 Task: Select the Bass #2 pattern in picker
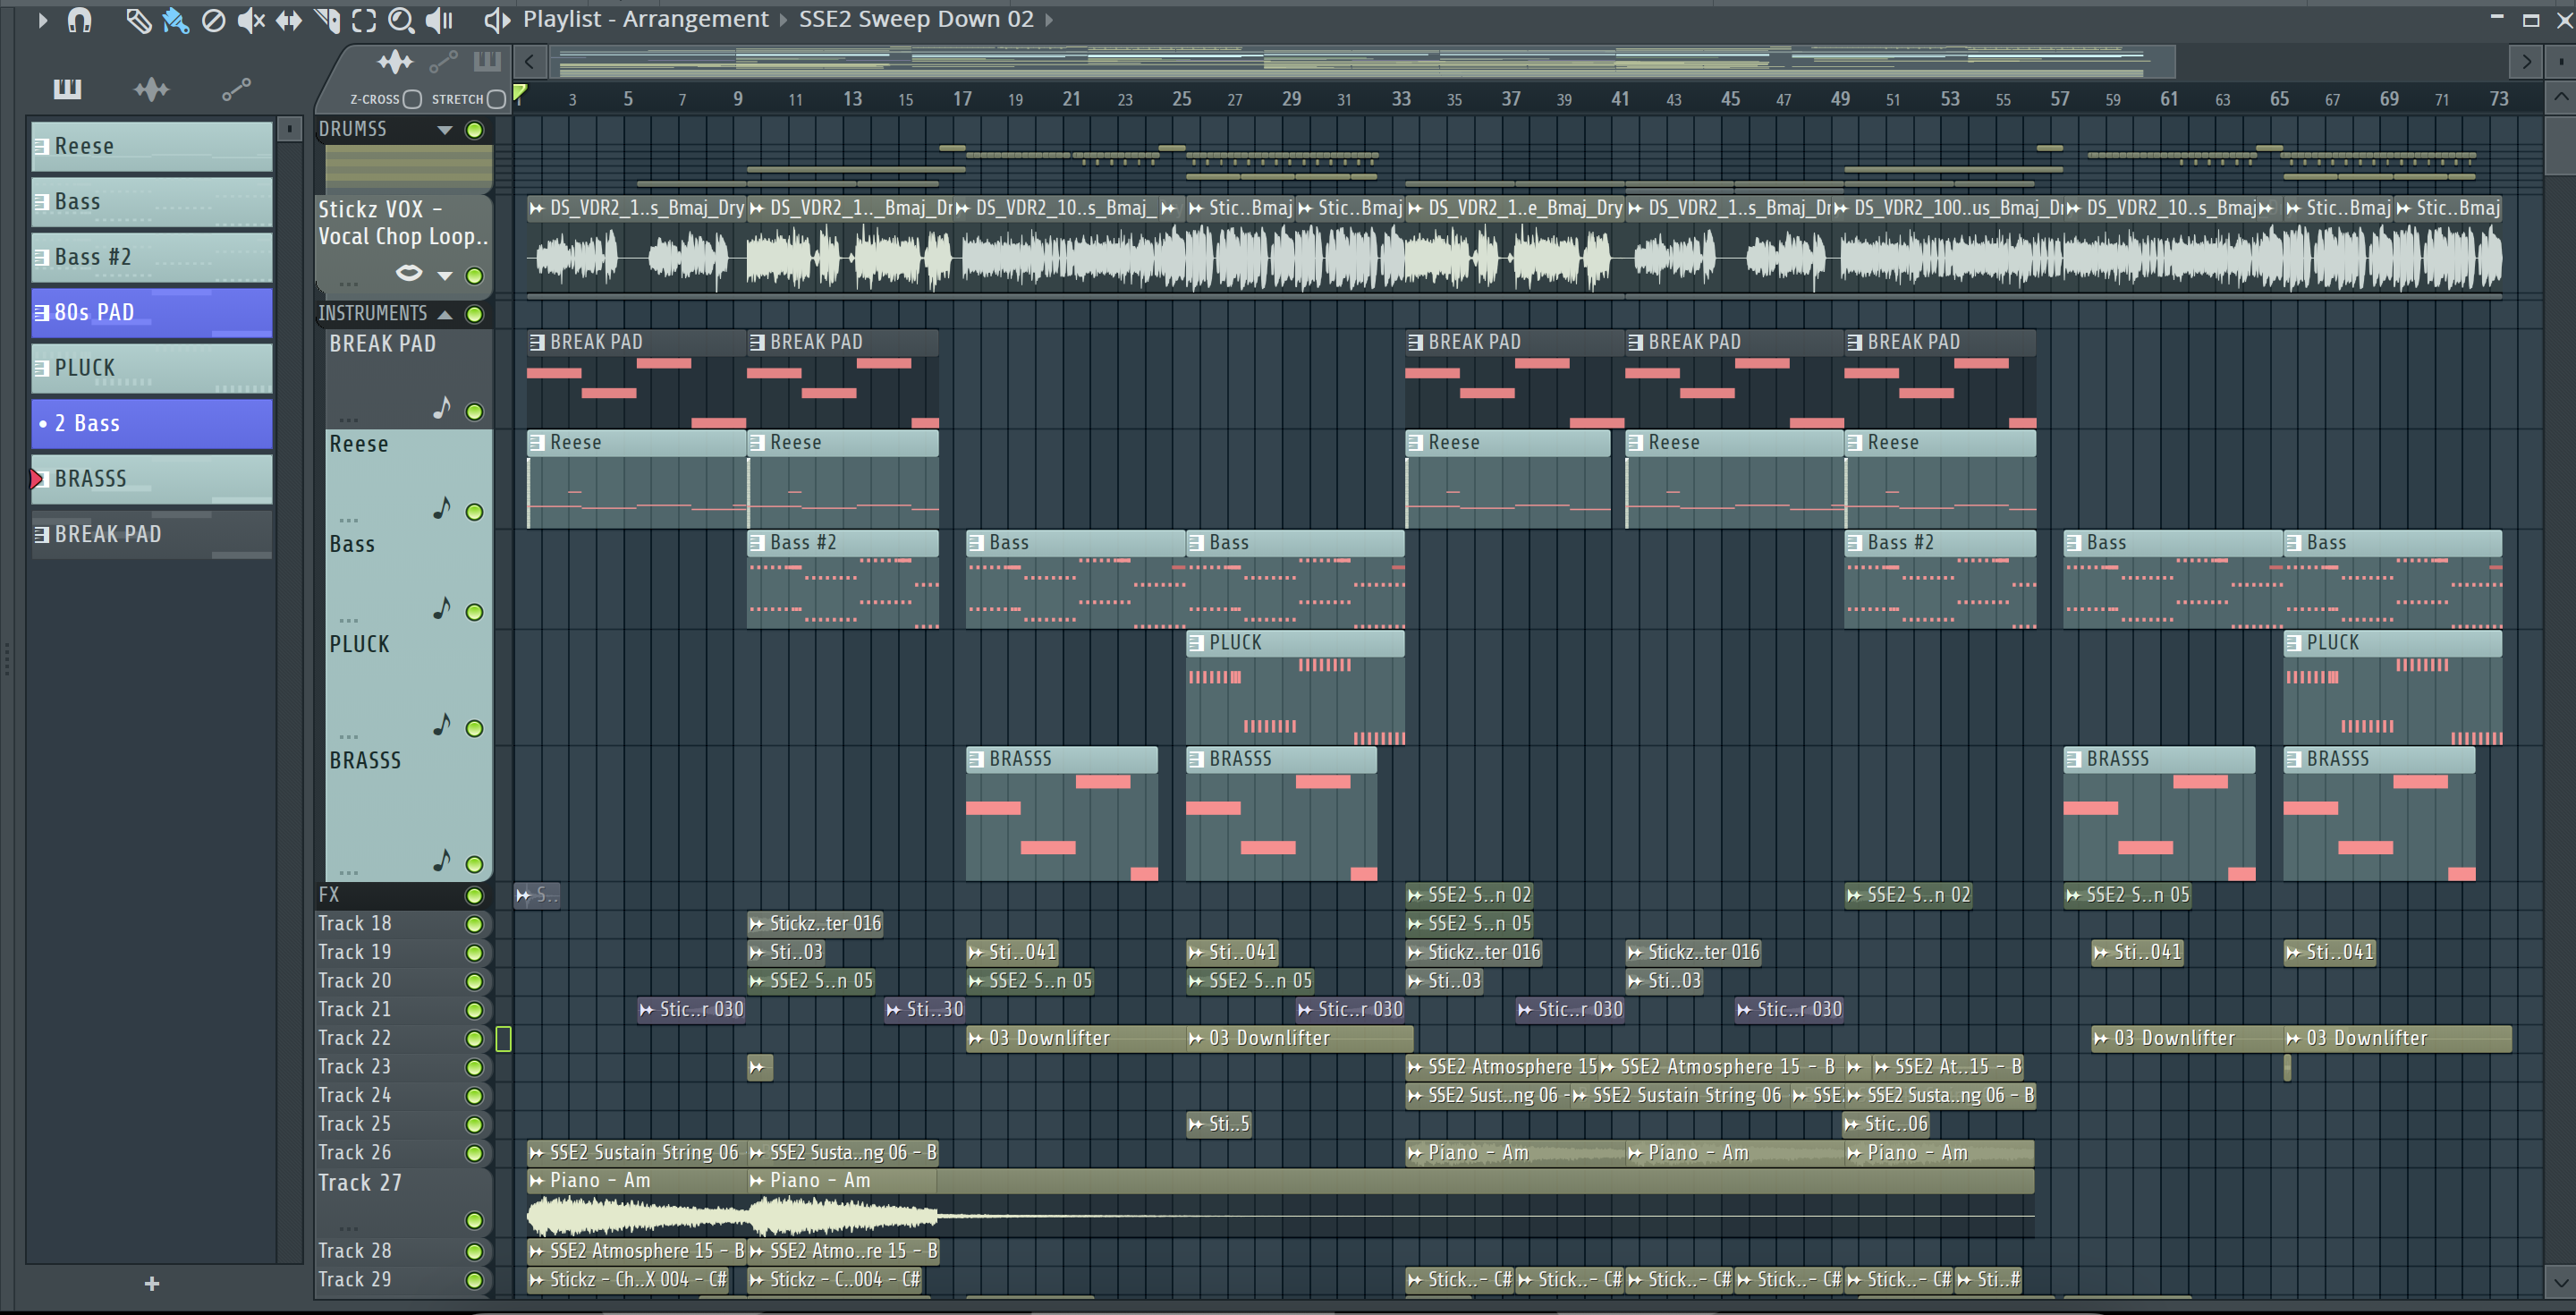(152, 257)
